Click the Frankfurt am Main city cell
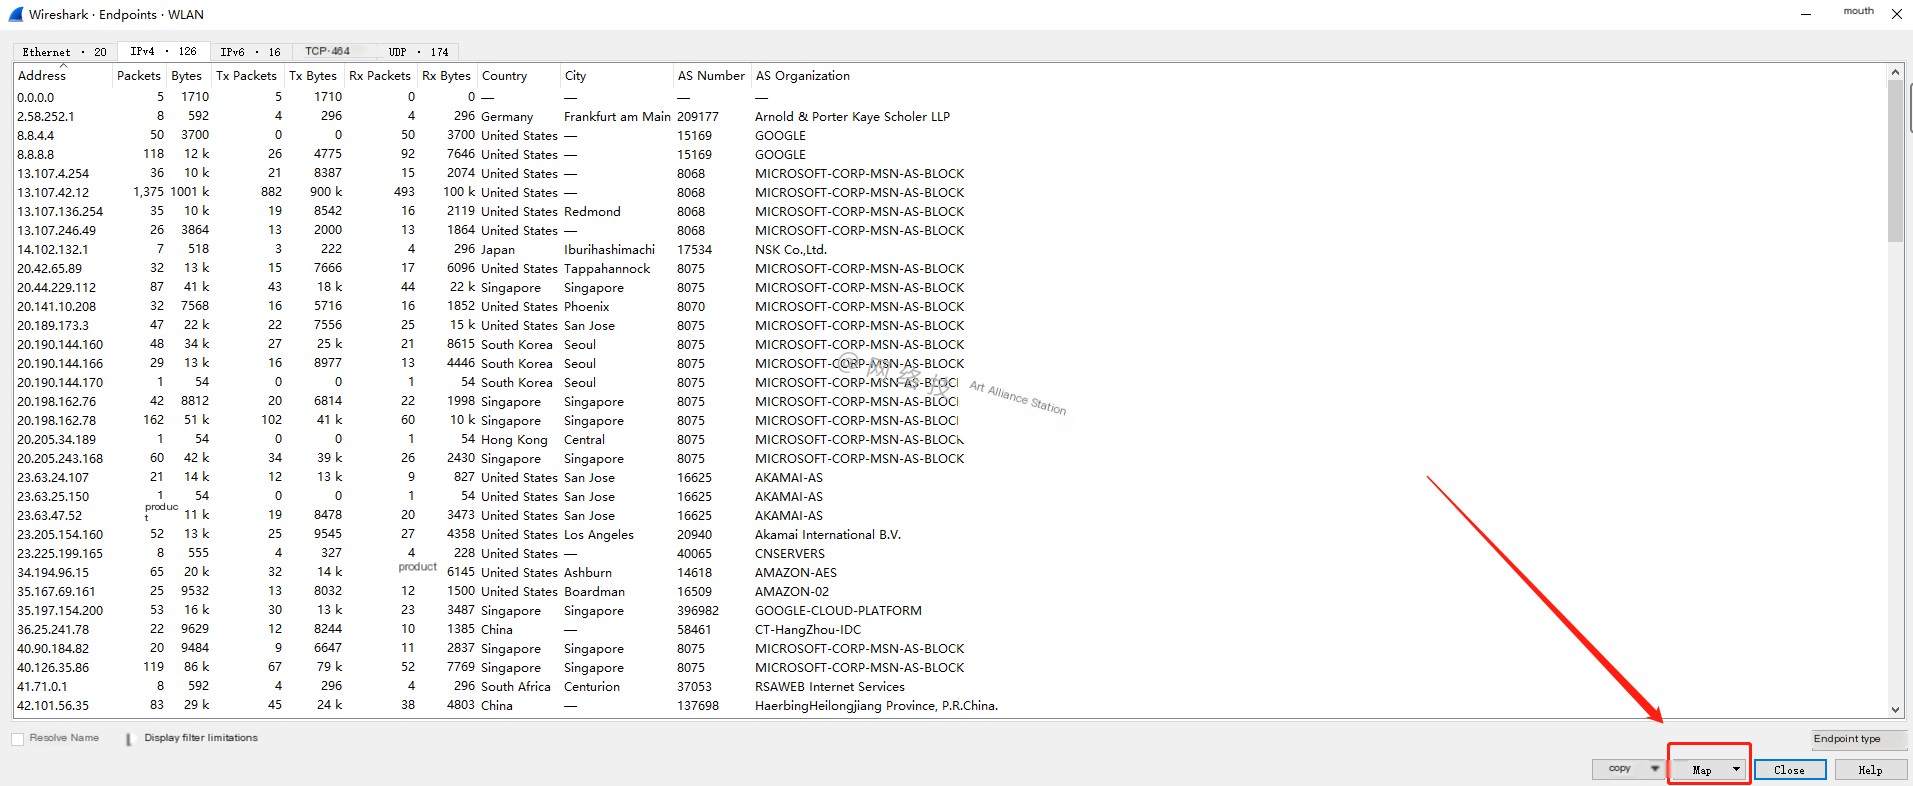 pos(617,117)
